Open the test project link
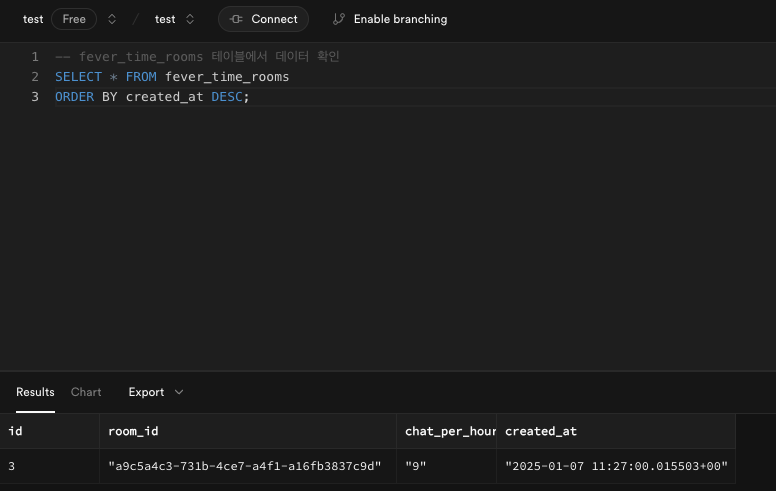Screen dimensions: 776x491 [165, 19]
